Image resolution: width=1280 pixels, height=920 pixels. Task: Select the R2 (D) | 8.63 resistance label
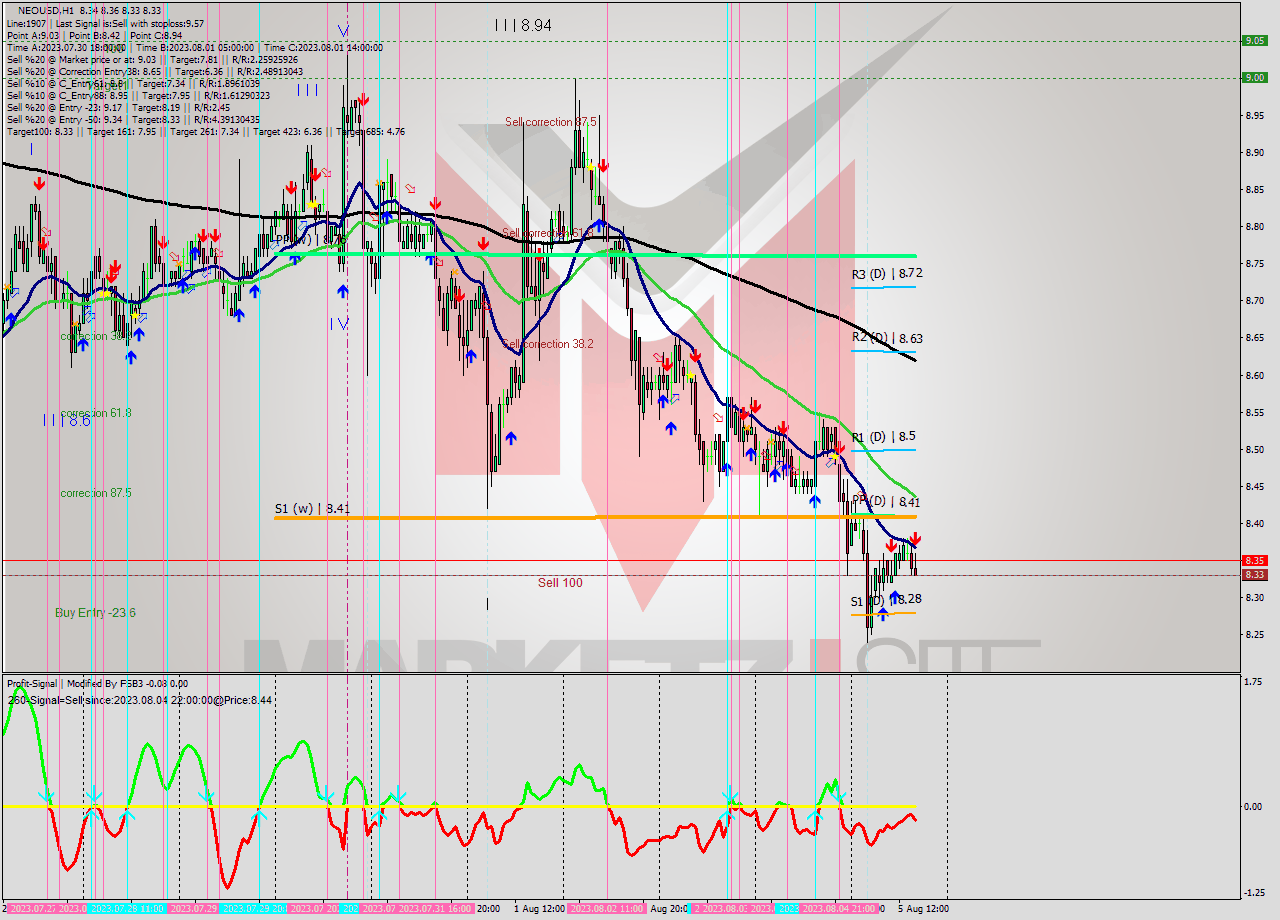(887, 338)
